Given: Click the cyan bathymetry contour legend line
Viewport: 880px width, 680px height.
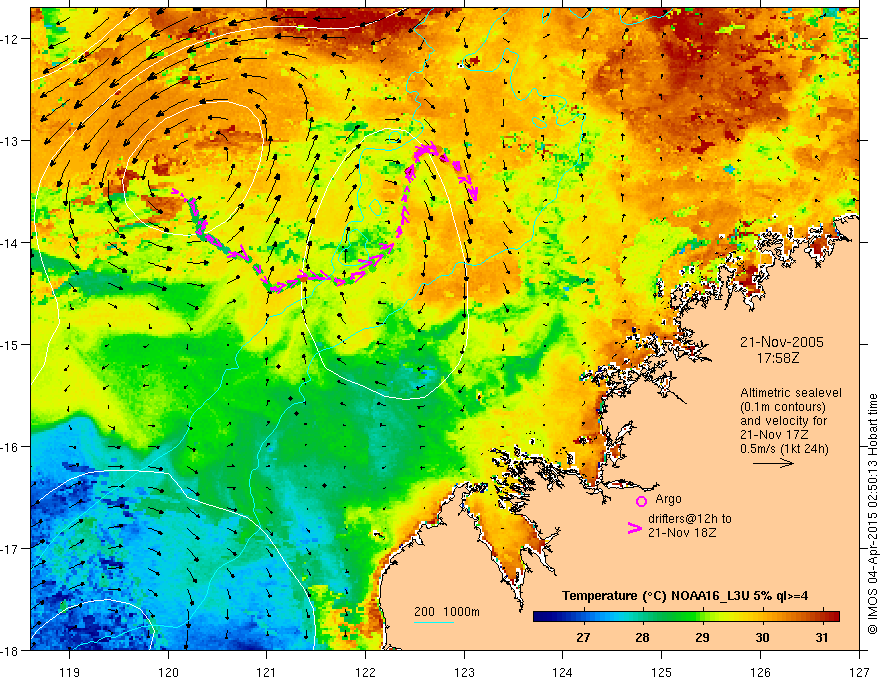Looking at the screenshot, I should click(x=434, y=622).
